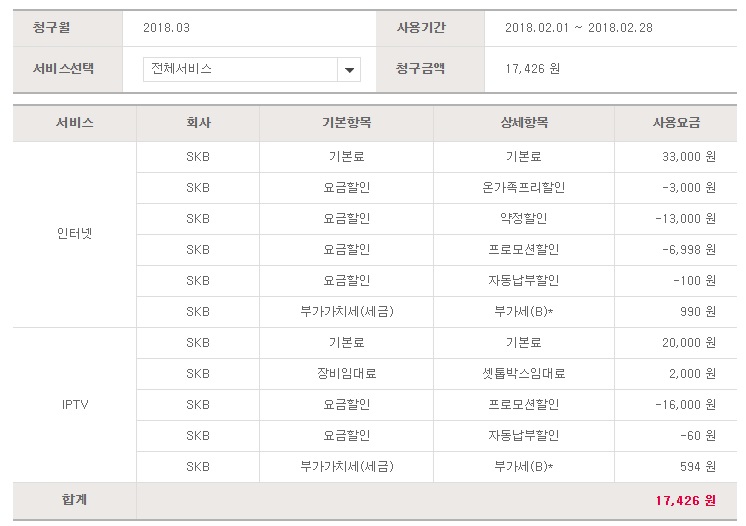
Task: Select the 2018.03 billing month value
Action: [x=160, y=27]
